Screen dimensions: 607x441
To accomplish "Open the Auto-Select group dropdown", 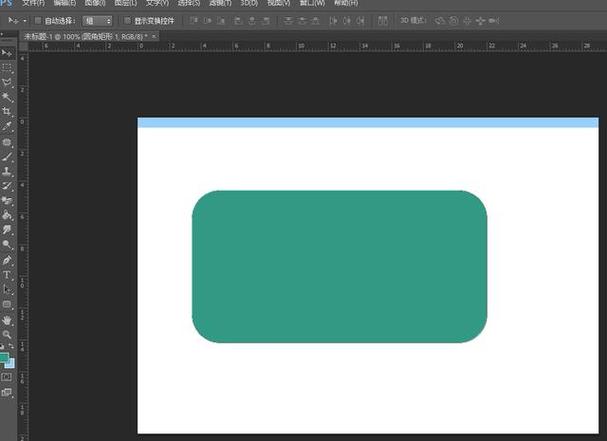I will (x=97, y=20).
